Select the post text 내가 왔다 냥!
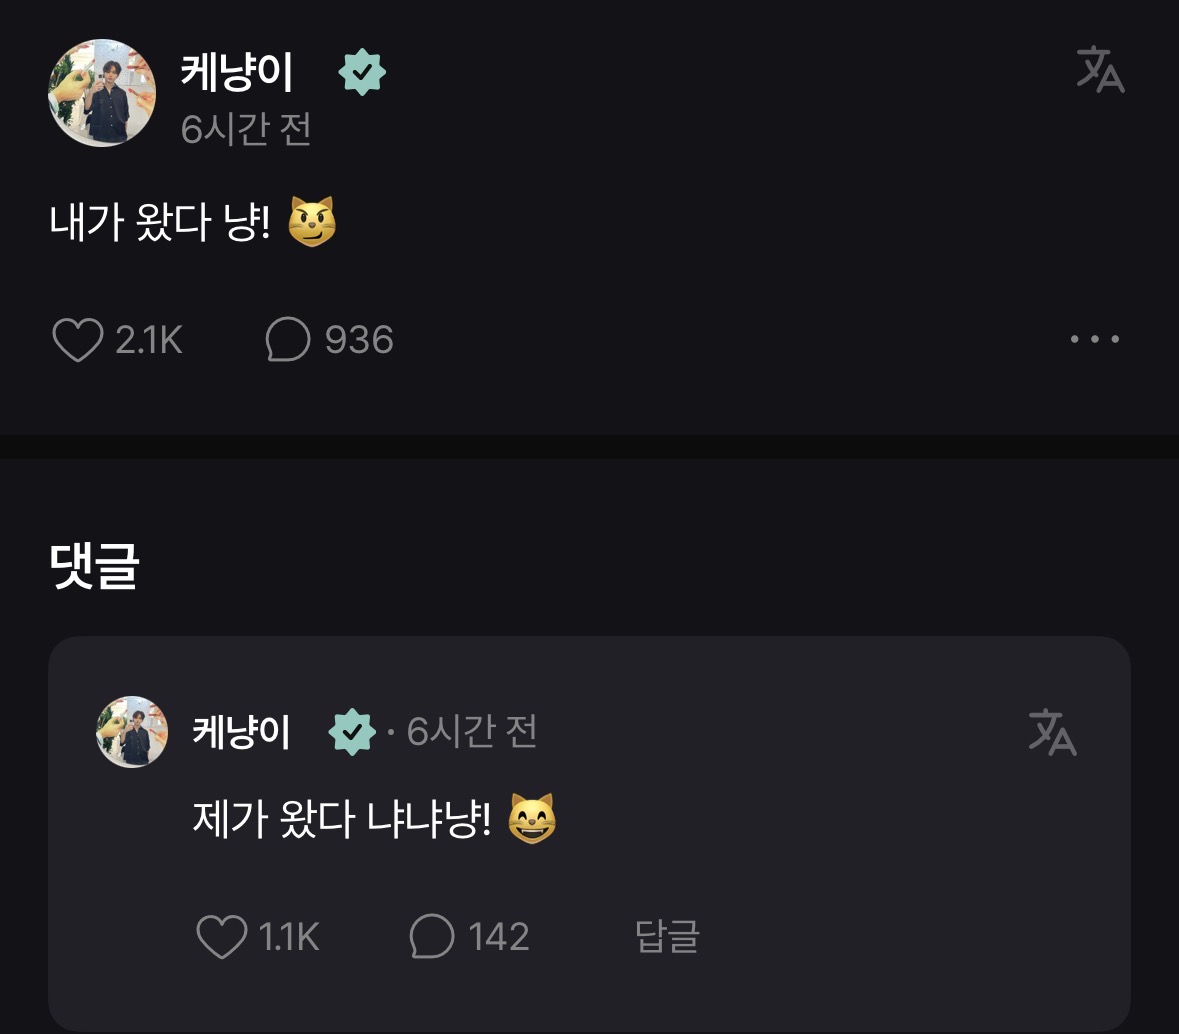This screenshot has width=1179, height=1034. tap(160, 222)
